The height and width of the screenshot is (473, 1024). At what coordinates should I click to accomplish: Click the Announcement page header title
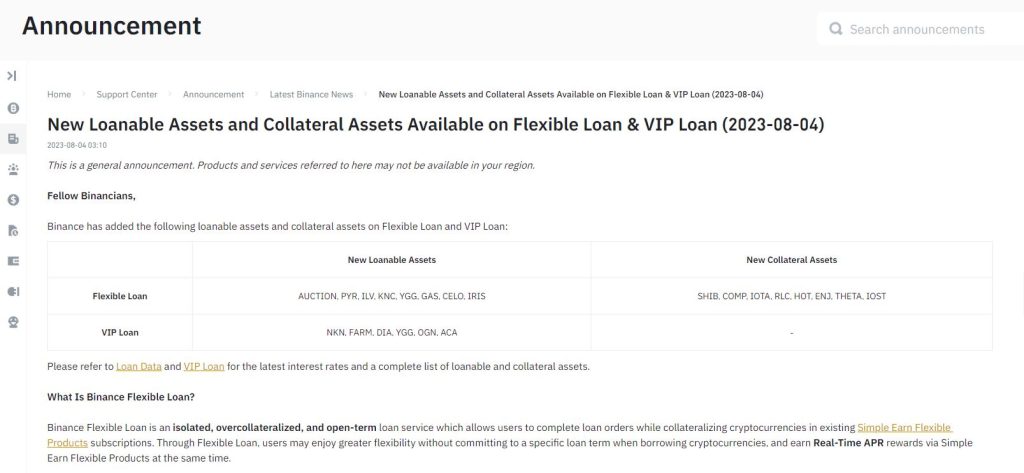click(x=111, y=25)
